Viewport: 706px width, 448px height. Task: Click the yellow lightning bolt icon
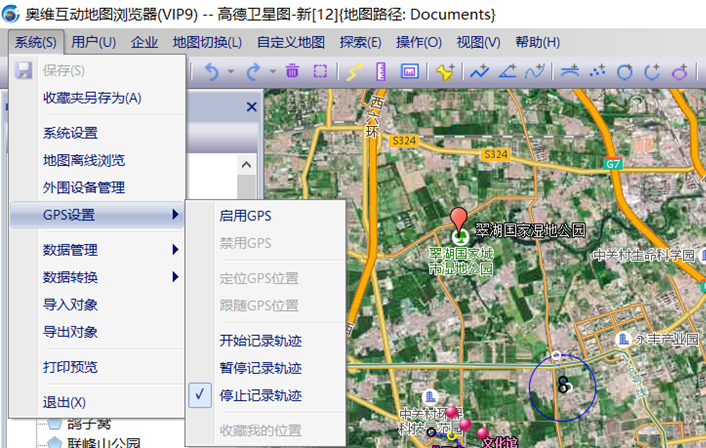[354, 71]
